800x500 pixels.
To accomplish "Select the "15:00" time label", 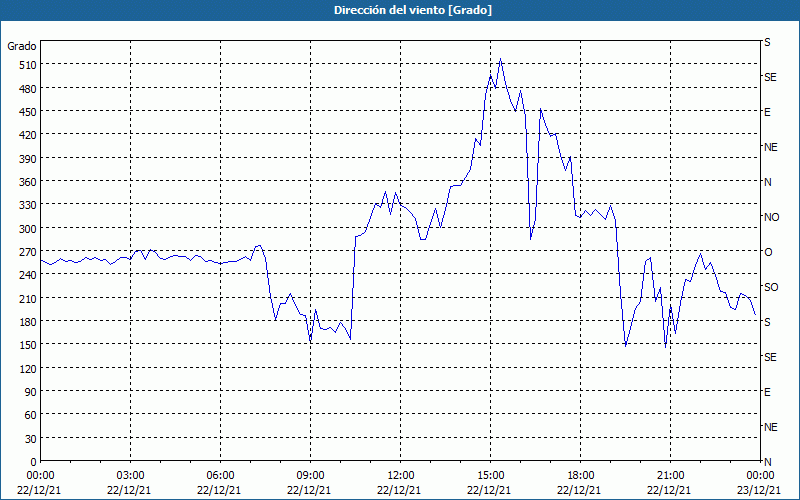I will click(x=490, y=476).
